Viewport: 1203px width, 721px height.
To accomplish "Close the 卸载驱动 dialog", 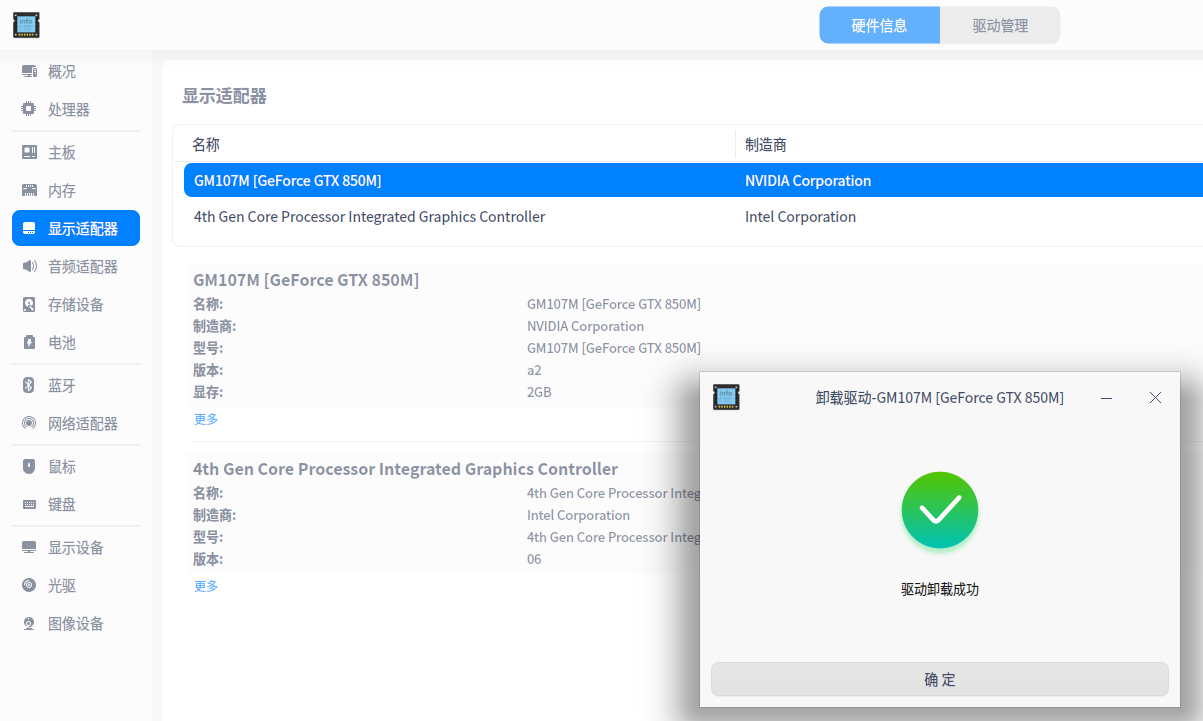I will [1155, 398].
